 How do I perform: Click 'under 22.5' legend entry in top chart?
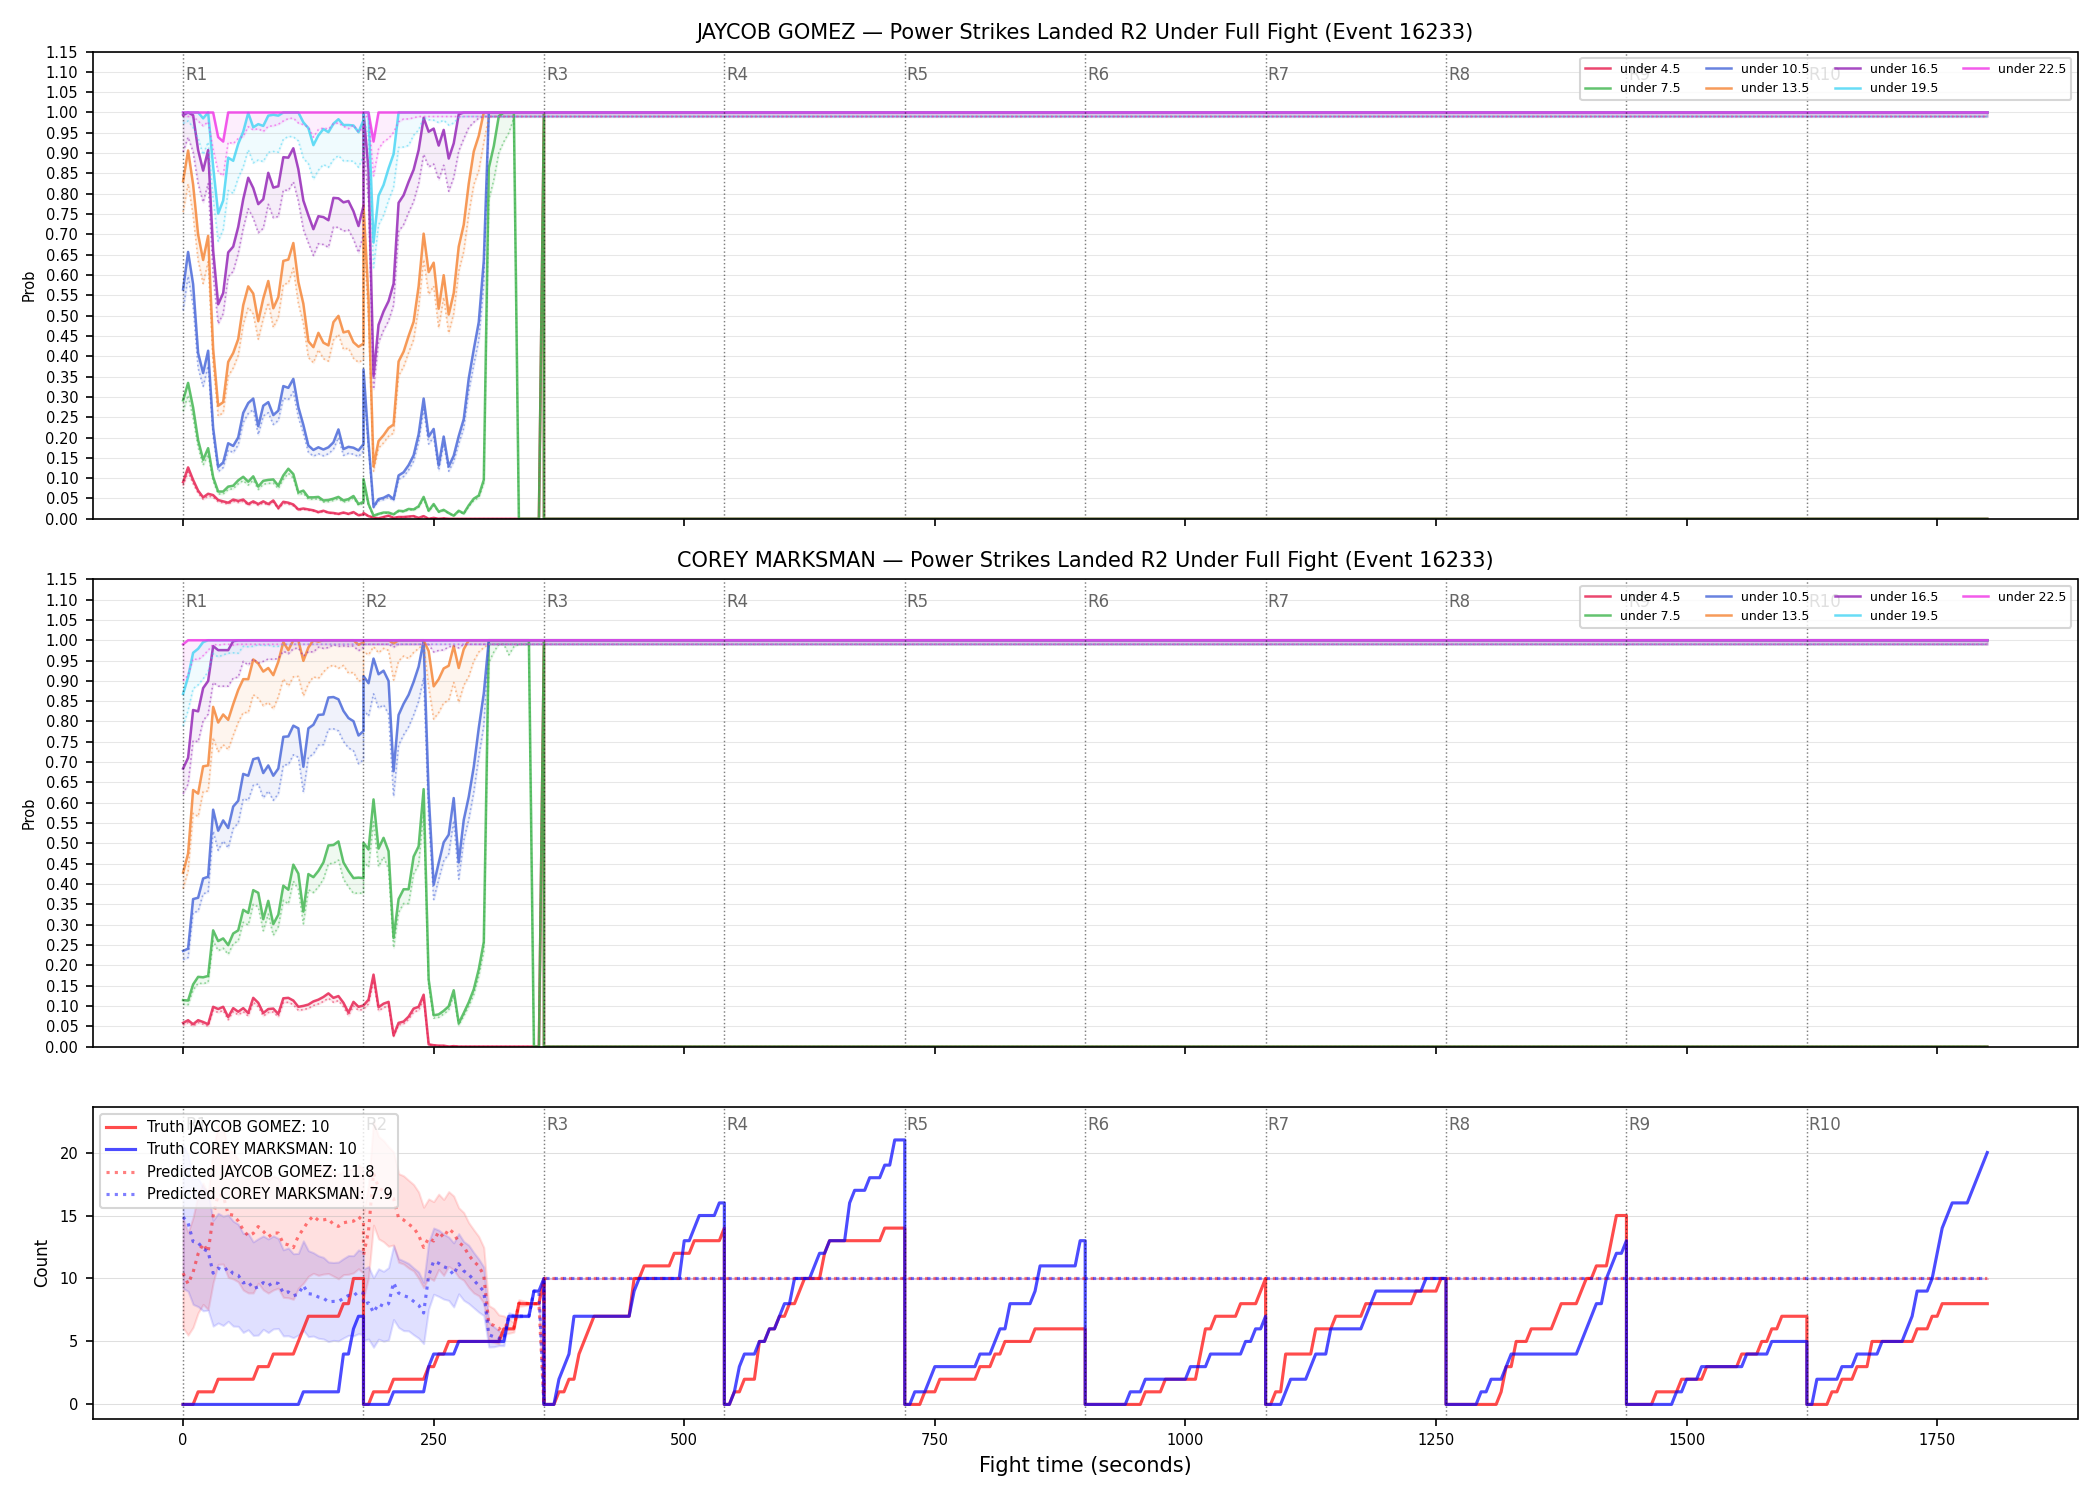[x=2014, y=69]
